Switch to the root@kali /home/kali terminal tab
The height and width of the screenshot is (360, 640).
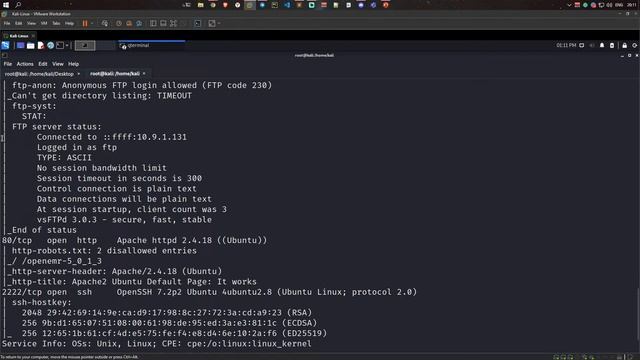(x=118, y=74)
